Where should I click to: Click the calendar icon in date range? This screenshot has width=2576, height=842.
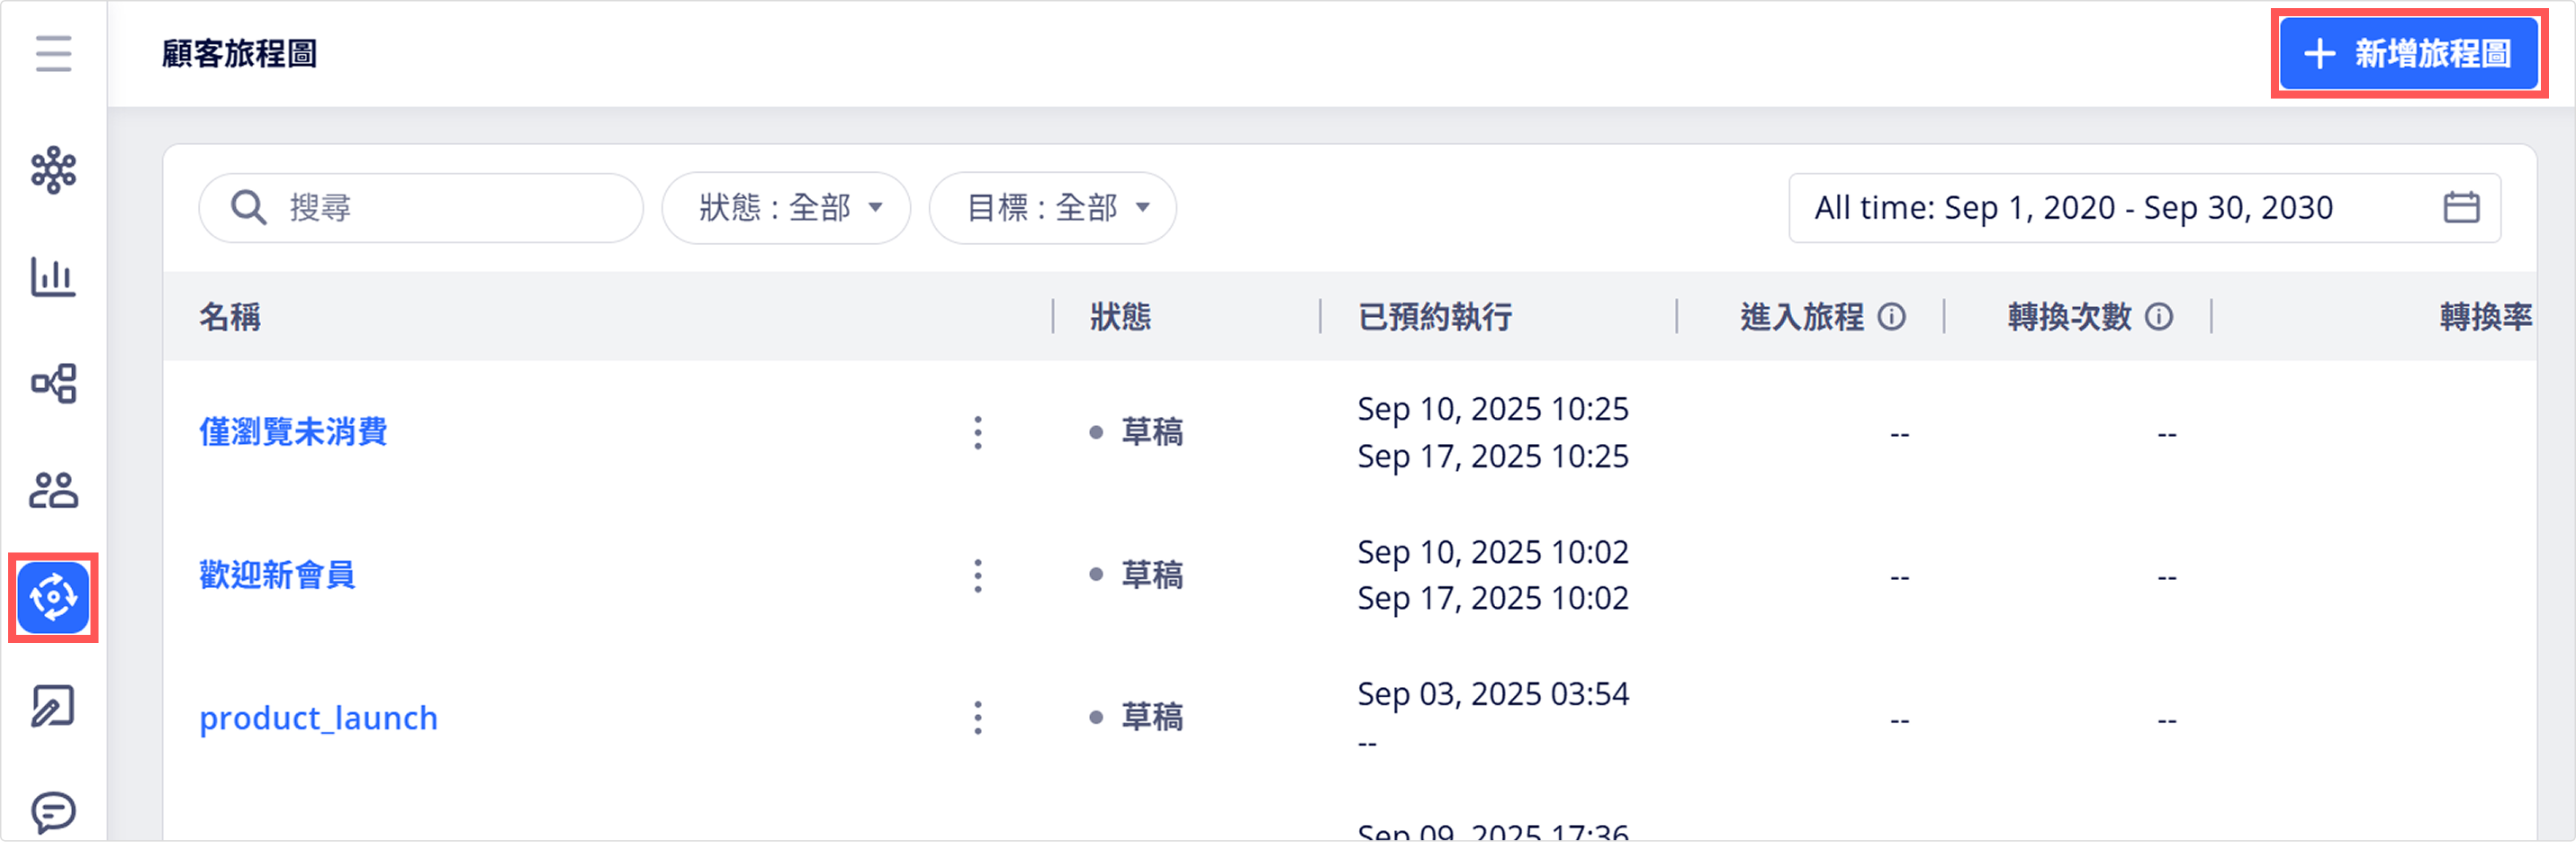click(2461, 207)
